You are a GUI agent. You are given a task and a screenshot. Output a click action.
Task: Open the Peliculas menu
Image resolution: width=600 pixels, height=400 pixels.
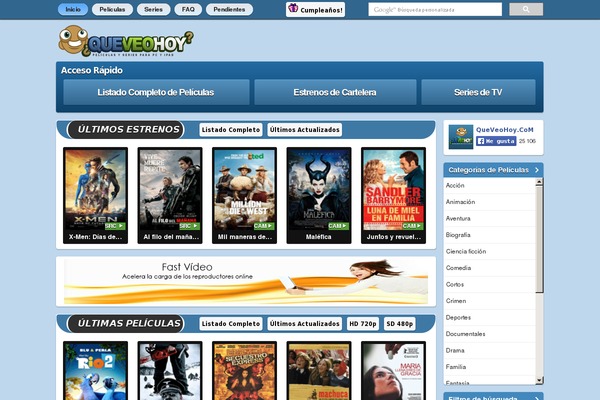point(112,9)
